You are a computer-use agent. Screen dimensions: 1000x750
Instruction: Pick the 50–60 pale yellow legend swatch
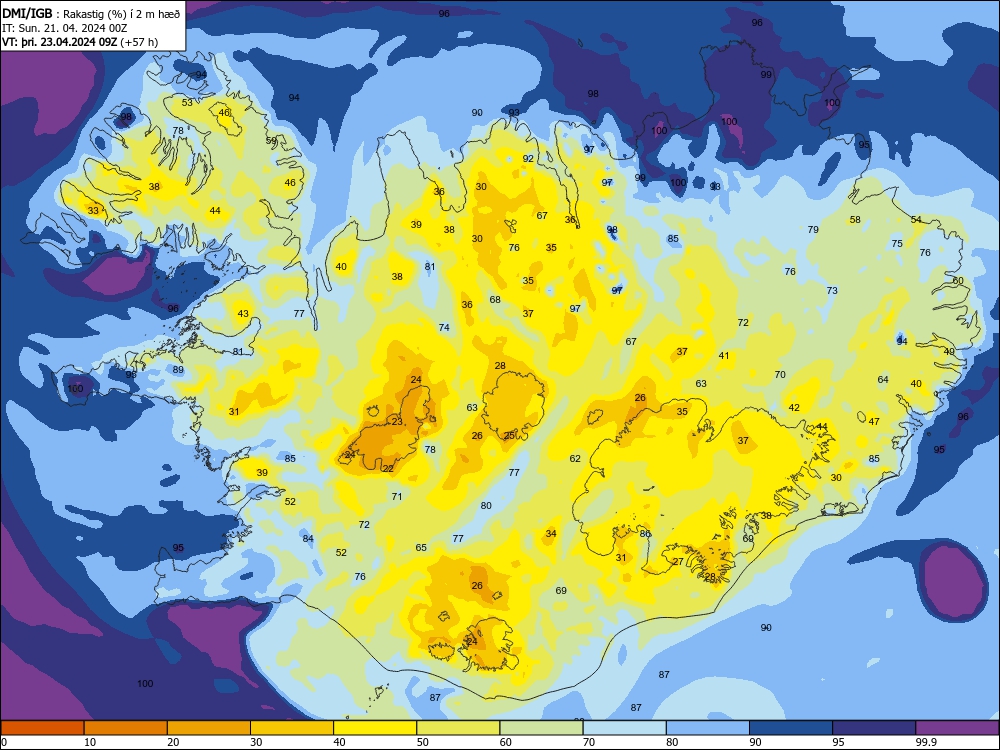[458, 728]
